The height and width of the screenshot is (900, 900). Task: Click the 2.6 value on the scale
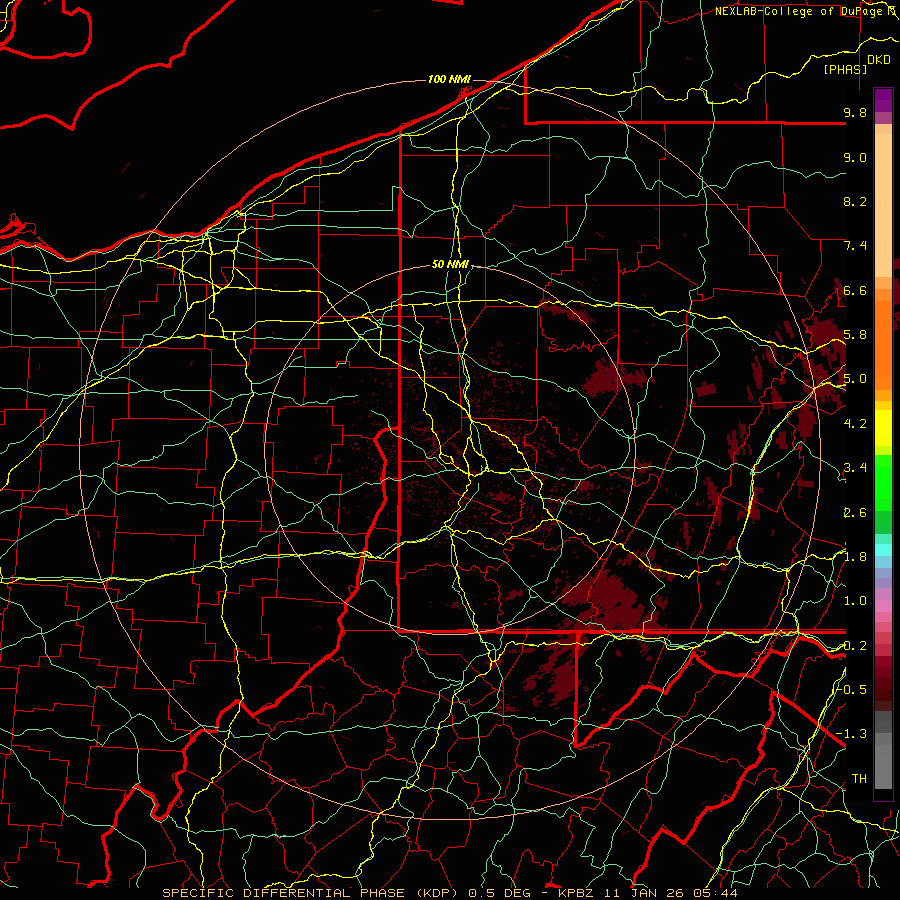point(855,513)
